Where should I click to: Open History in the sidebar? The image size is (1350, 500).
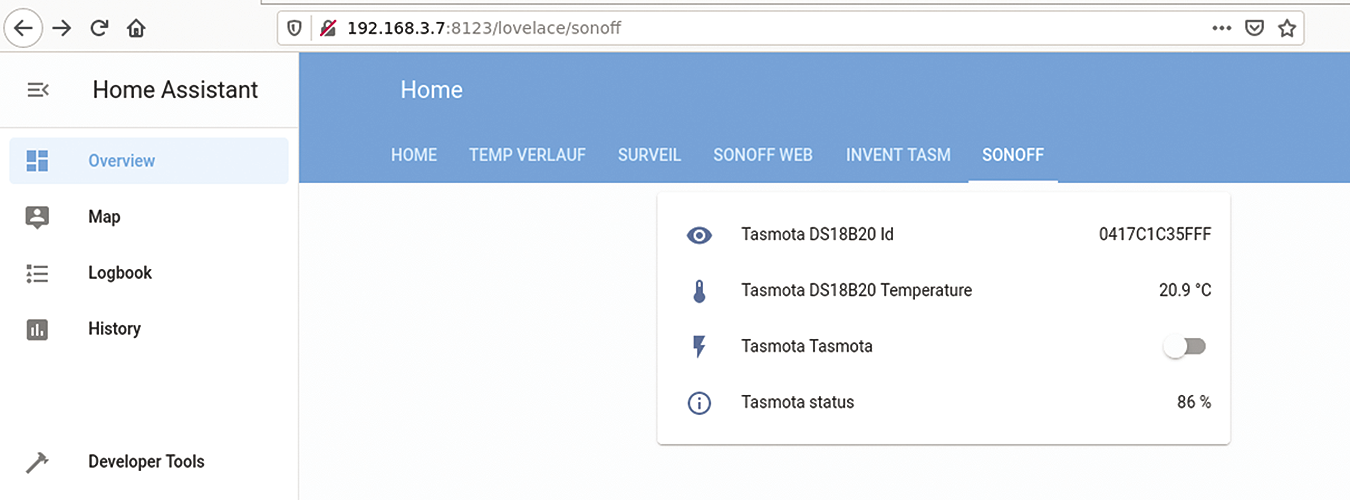(149, 329)
